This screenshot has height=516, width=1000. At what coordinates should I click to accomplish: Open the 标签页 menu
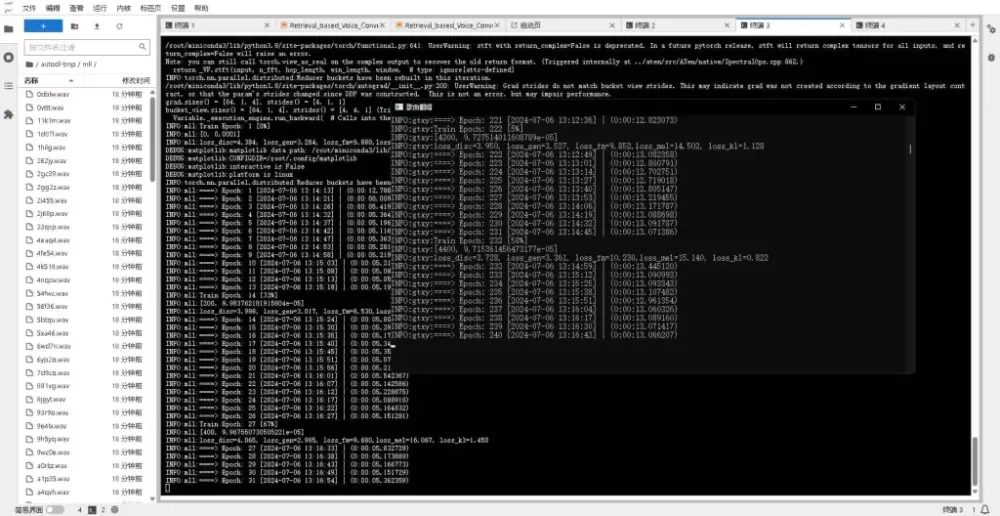click(x=151, y=8)
